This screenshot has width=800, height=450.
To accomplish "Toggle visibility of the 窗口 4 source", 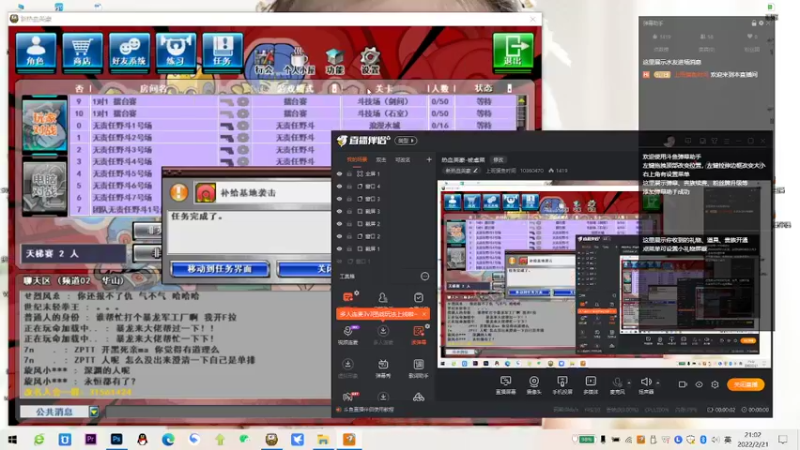I will coord(339,187).
